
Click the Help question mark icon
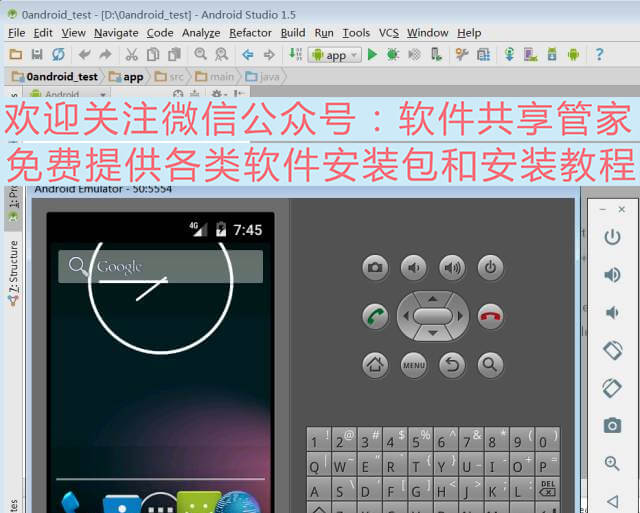coord(599,54)
